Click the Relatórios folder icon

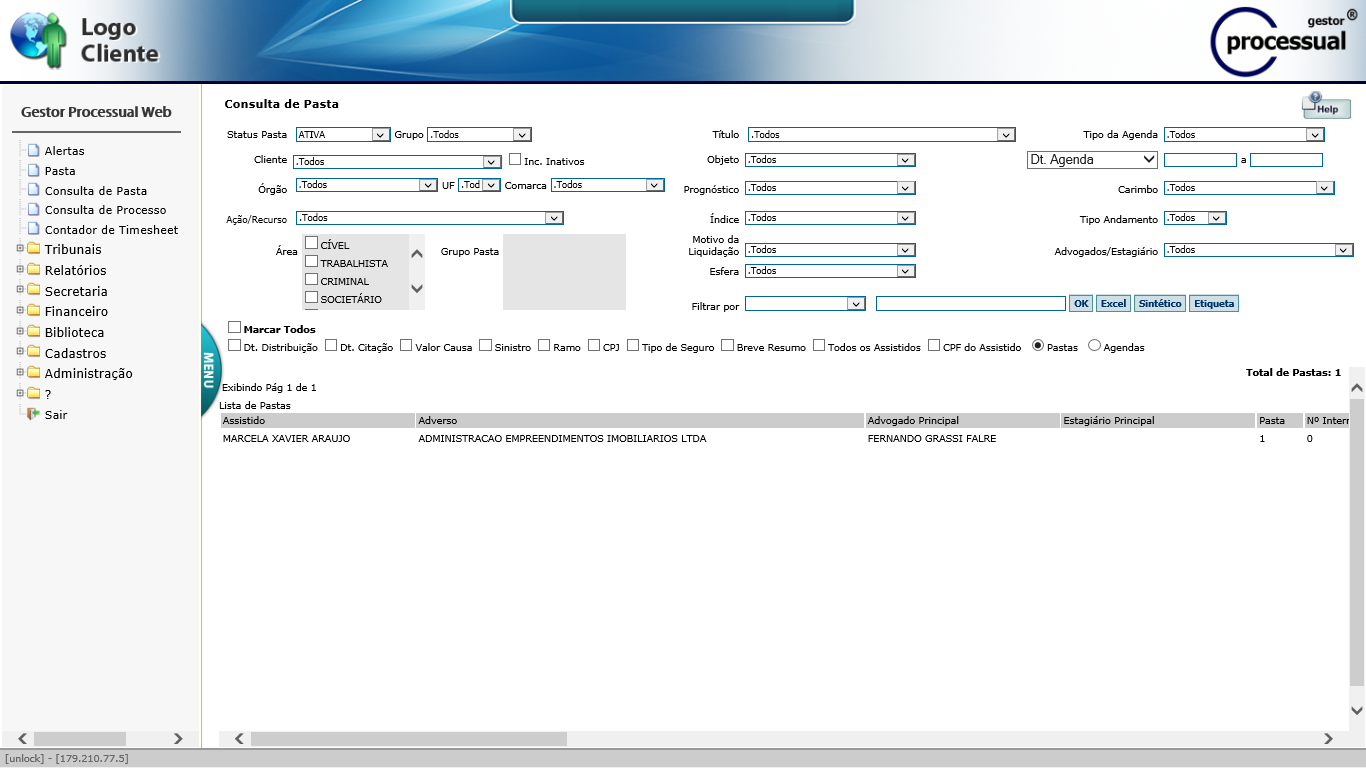point(33,270)
